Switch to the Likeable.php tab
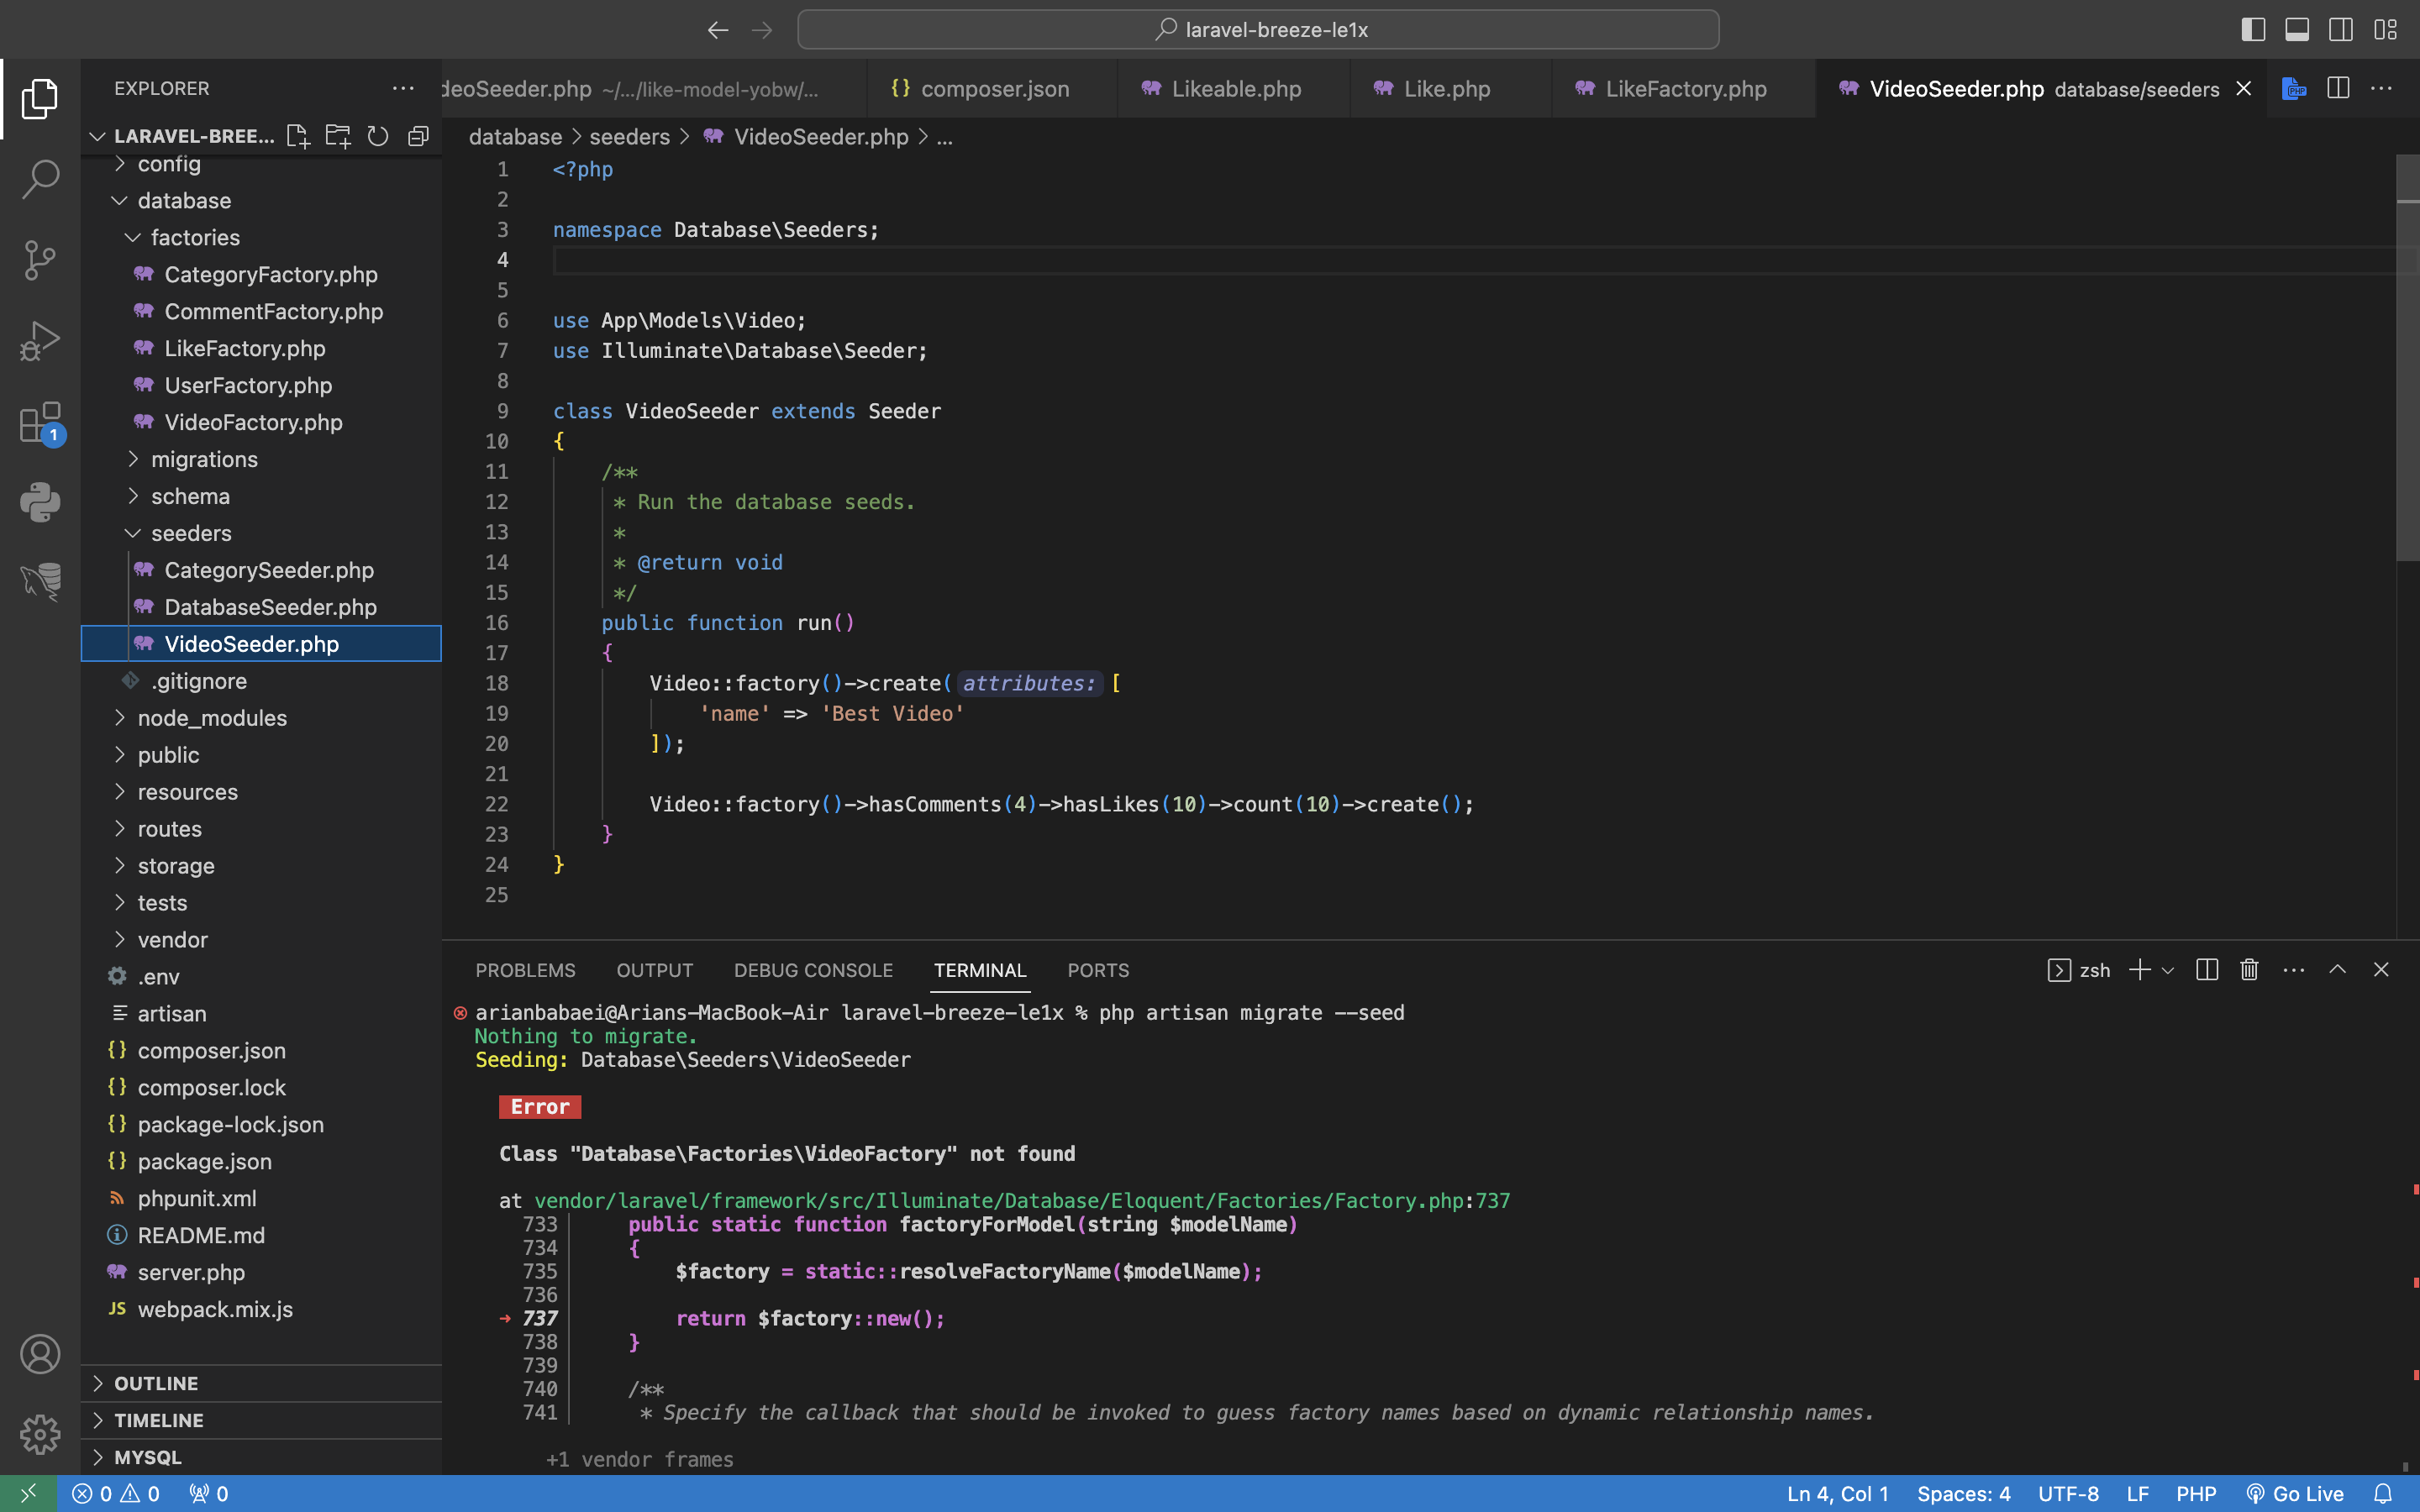This screenshot has height=1512, width=2420. [1233, 88]
